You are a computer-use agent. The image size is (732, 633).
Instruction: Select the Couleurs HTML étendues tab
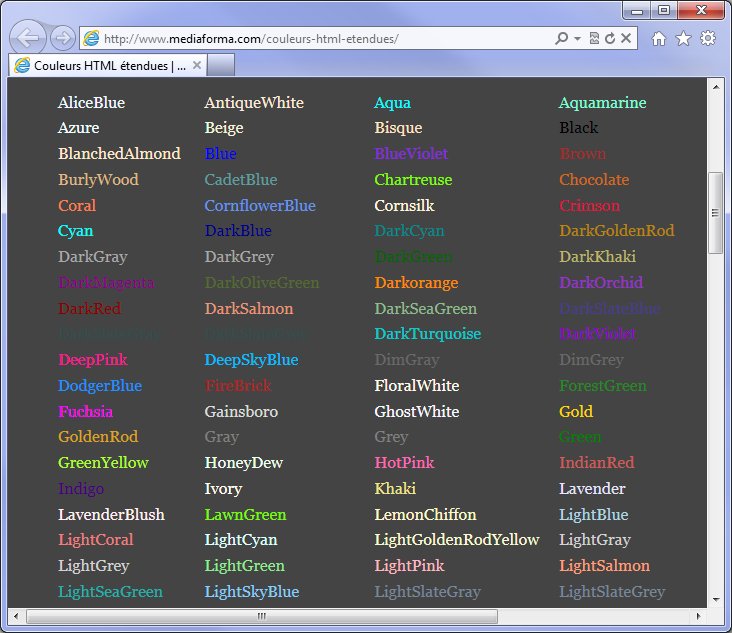(x=100, y=66)
